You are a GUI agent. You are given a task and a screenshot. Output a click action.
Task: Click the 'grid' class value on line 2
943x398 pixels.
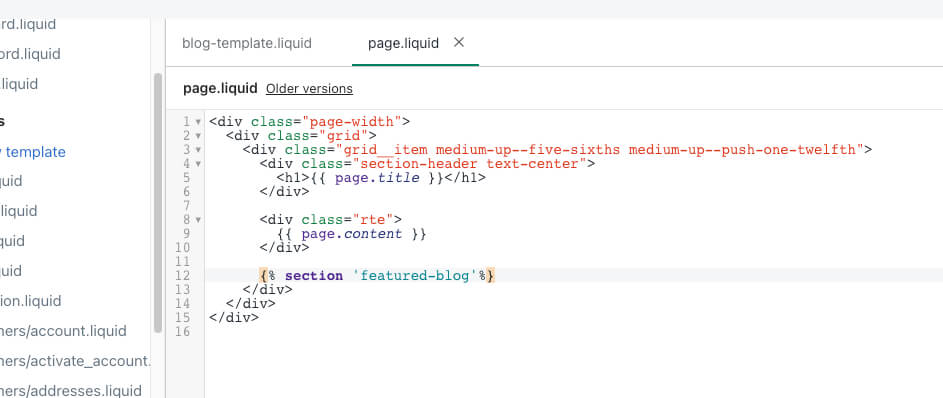click(343, 136)
